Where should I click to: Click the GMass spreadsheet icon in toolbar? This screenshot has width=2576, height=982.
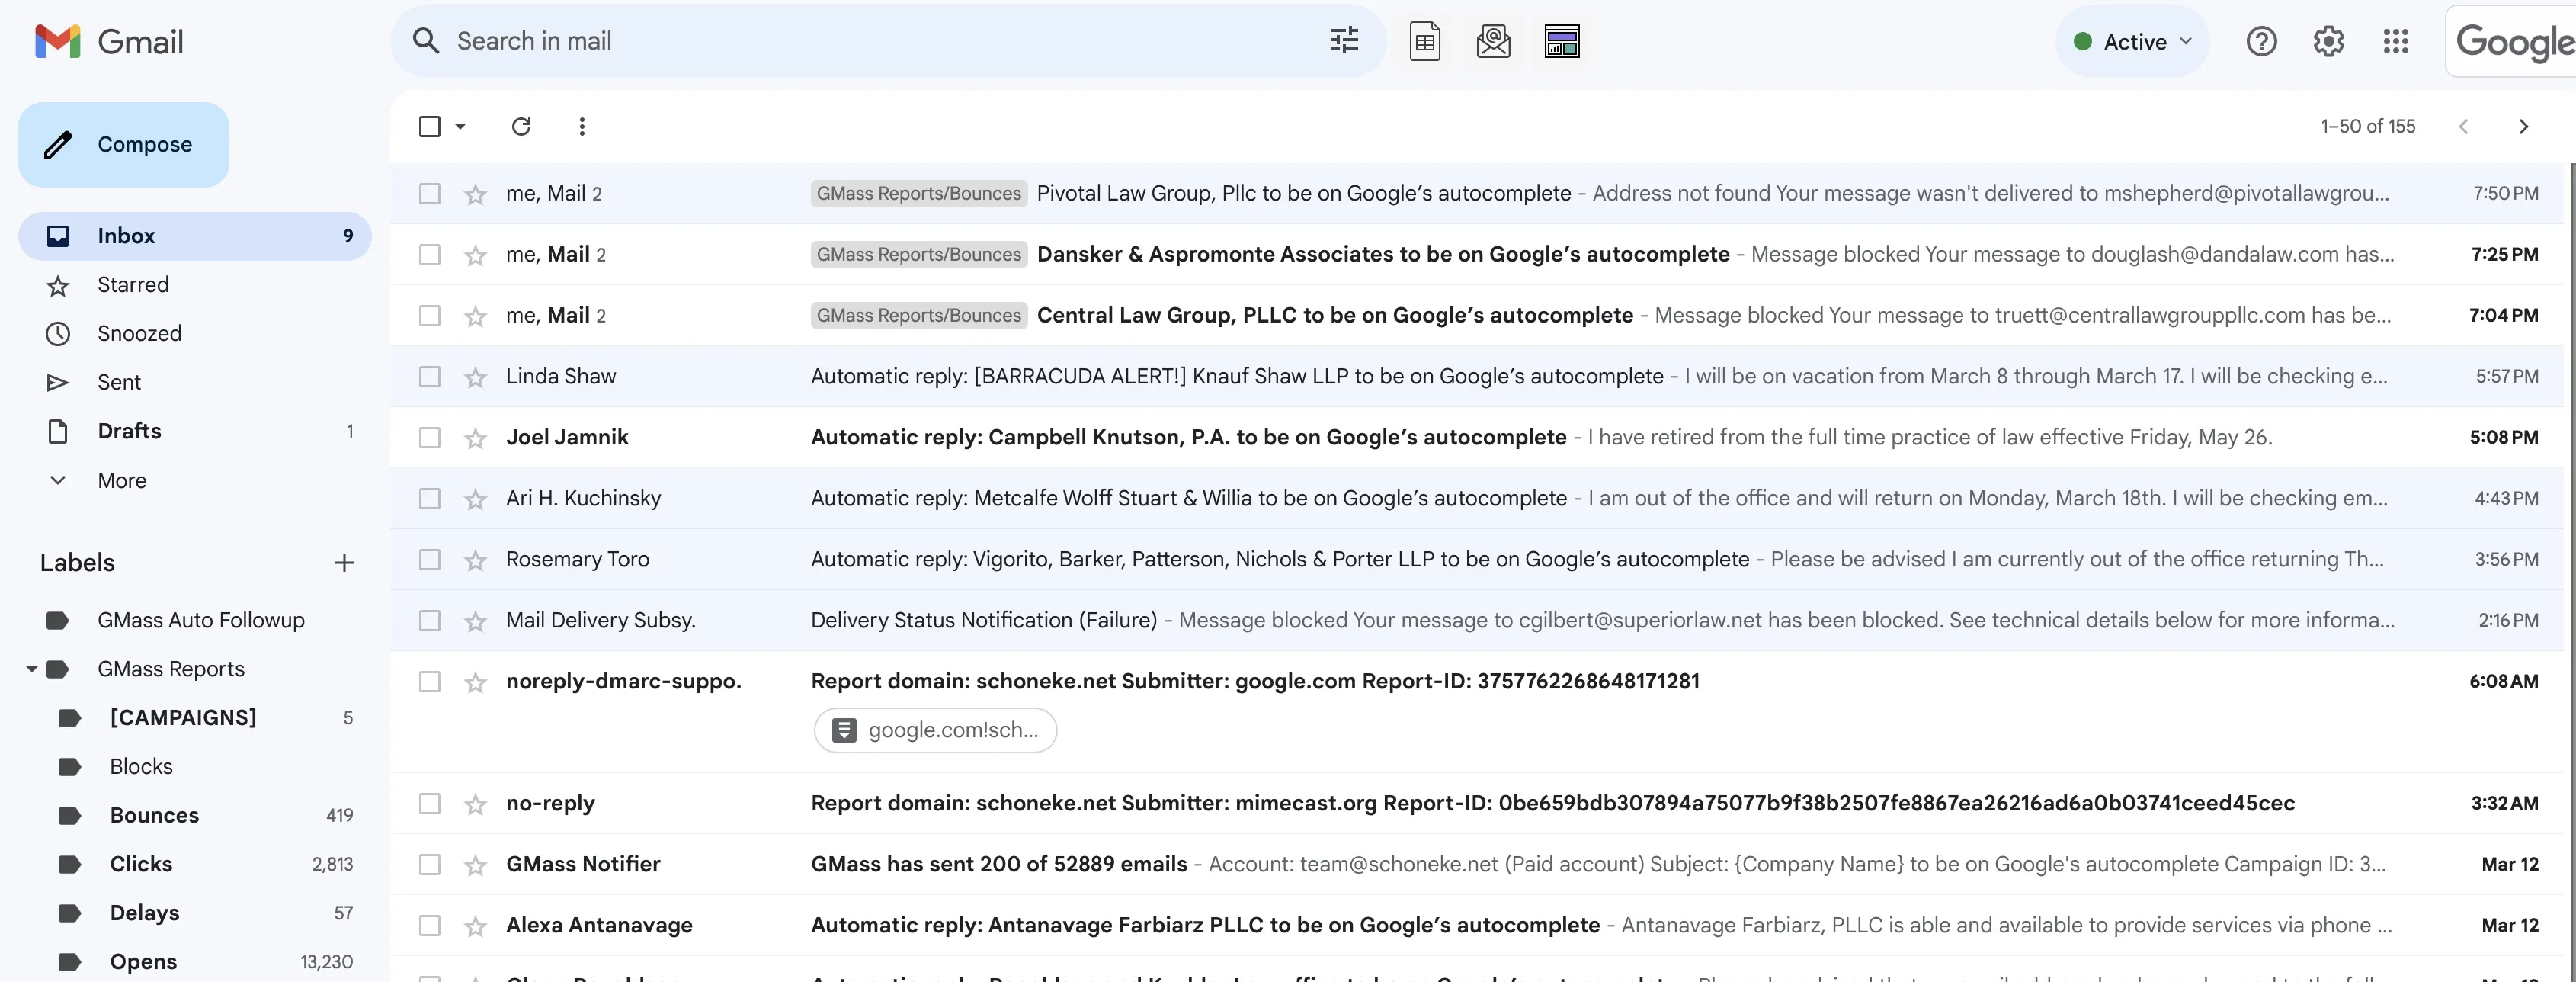(1424, 42)
